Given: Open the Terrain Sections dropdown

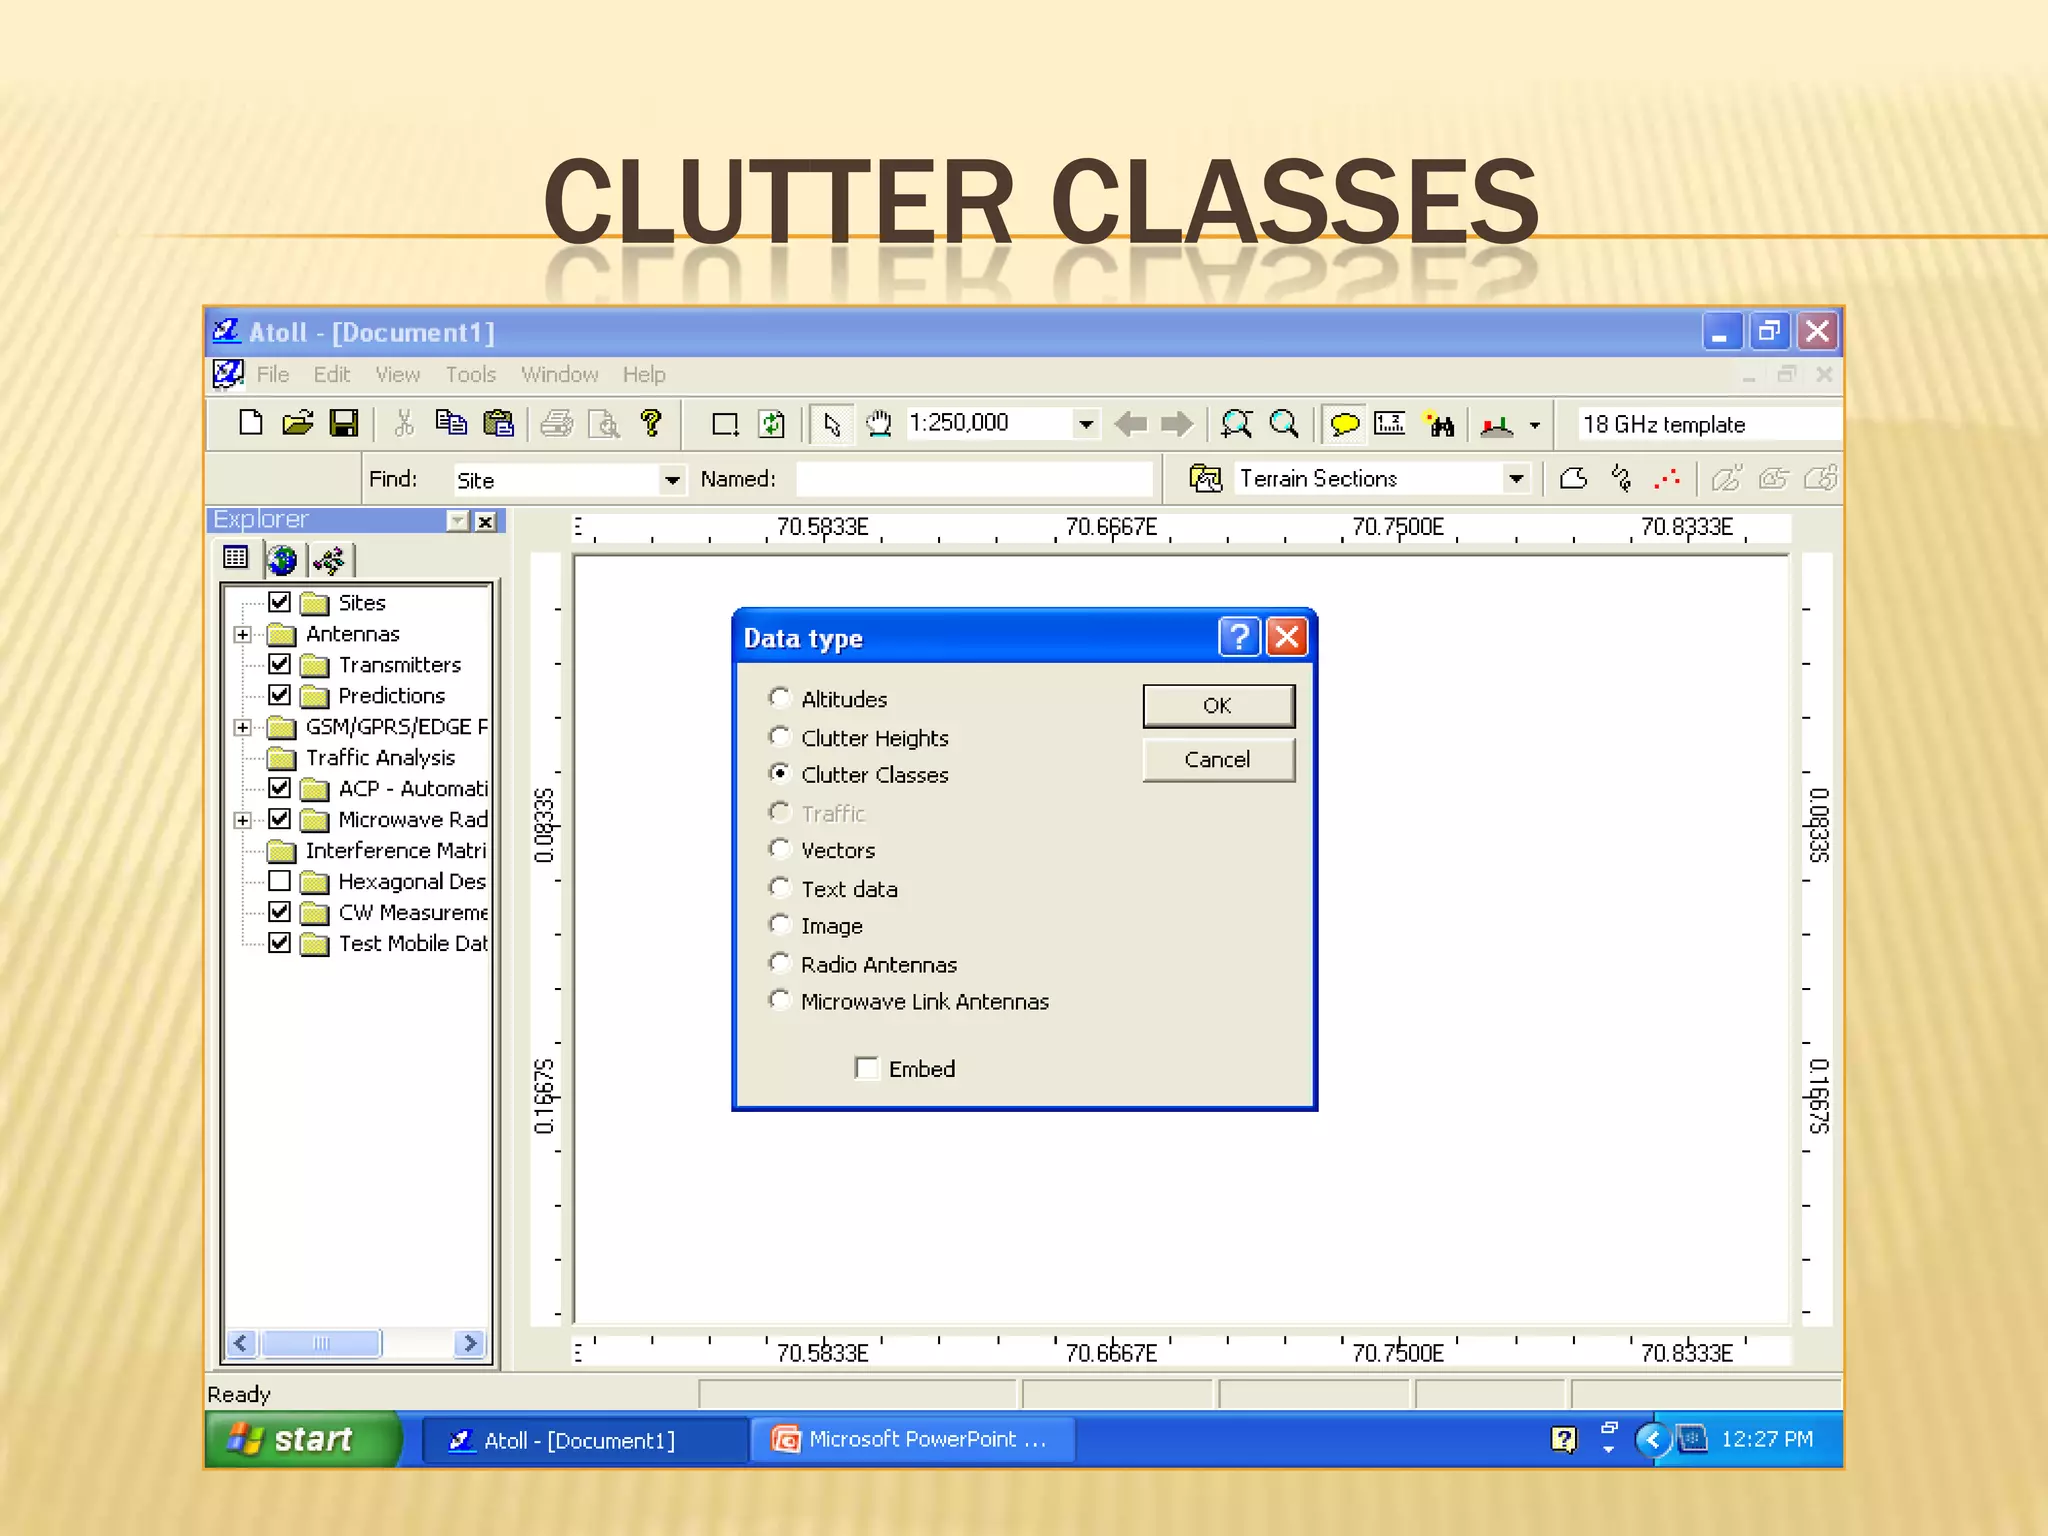Looking at the screenshot, I should (1515, 479).
